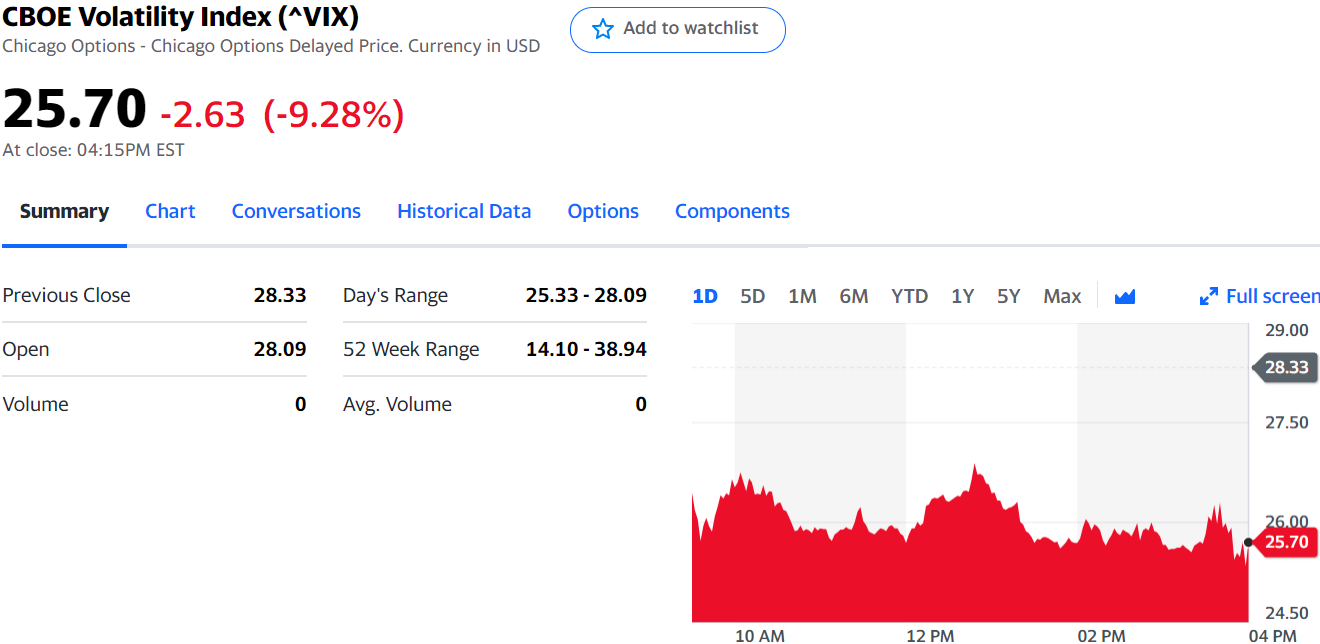1320x644 pixels.
Task: Click the 27.50 price axis label
Action: [x=1286, y=422]
